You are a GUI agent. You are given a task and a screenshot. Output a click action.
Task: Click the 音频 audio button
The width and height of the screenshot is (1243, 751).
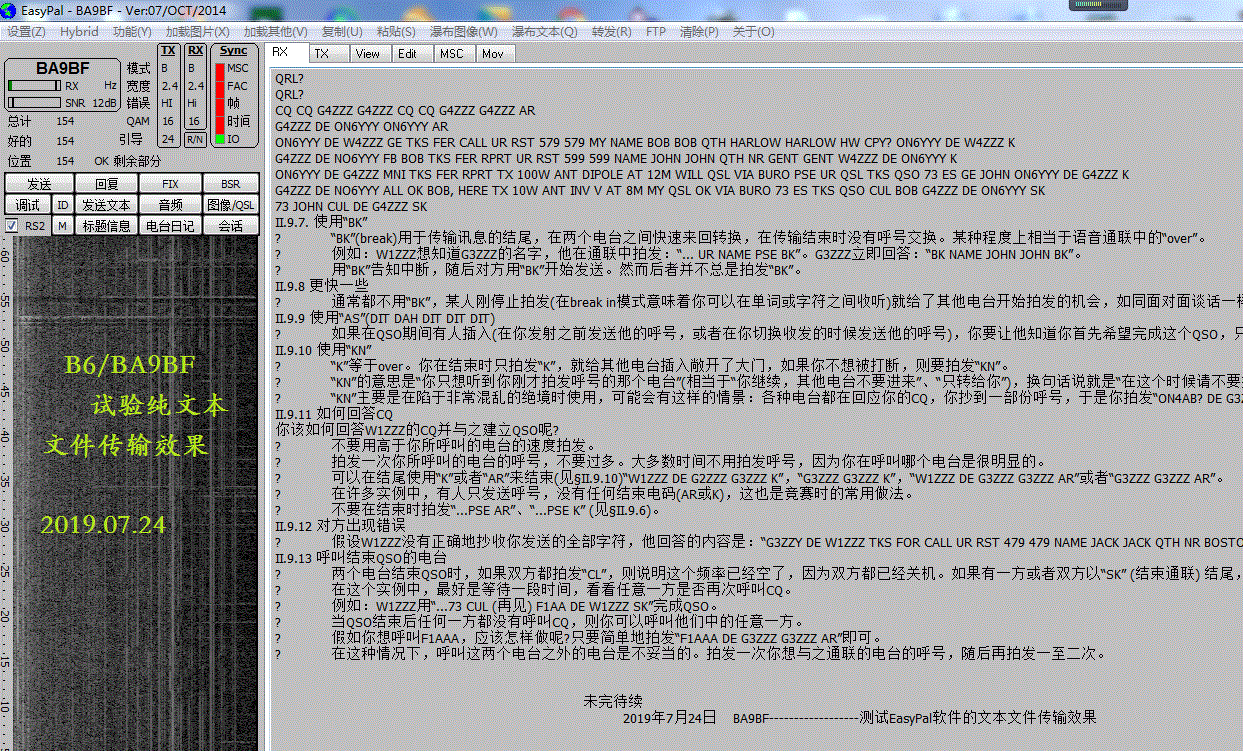(x=171, y=205)
